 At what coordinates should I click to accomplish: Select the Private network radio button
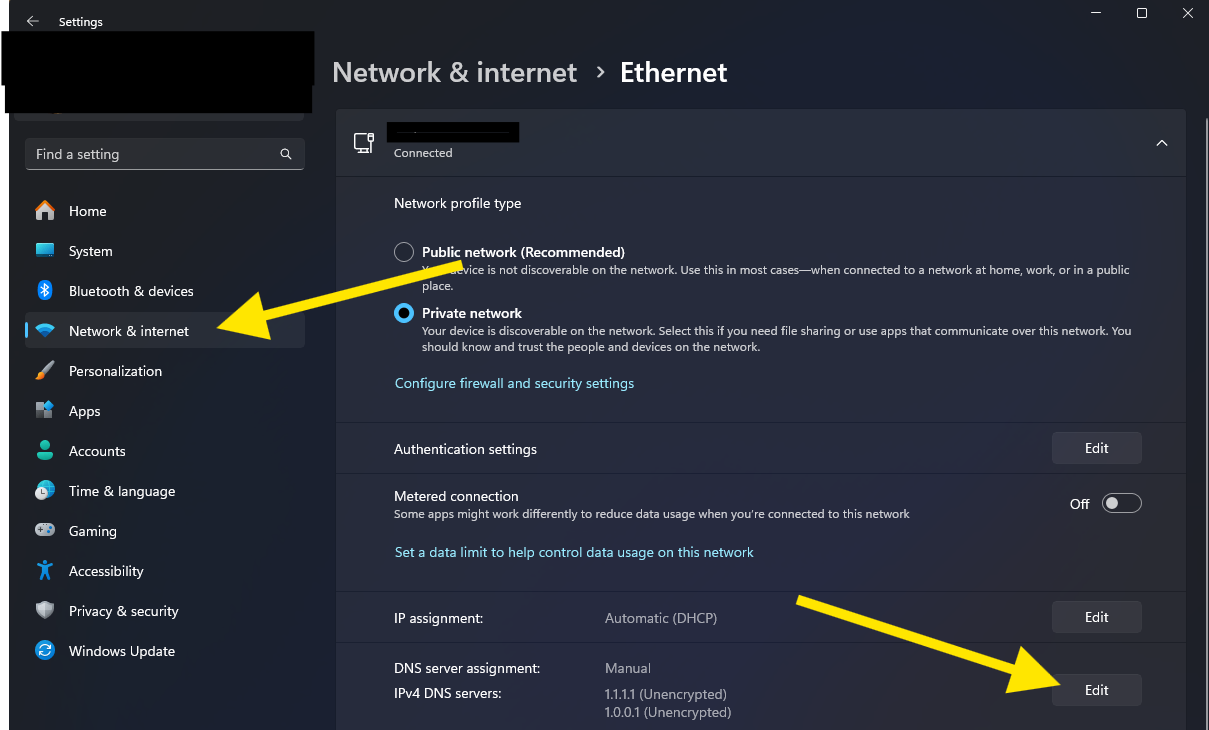pyautogui.click(x=403, y=313)
